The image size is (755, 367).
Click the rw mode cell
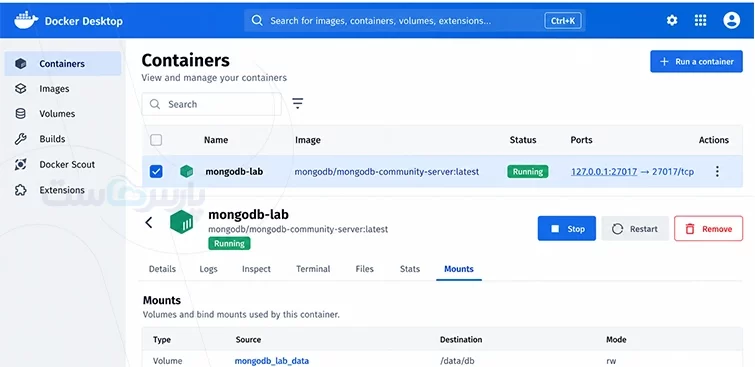611,361
